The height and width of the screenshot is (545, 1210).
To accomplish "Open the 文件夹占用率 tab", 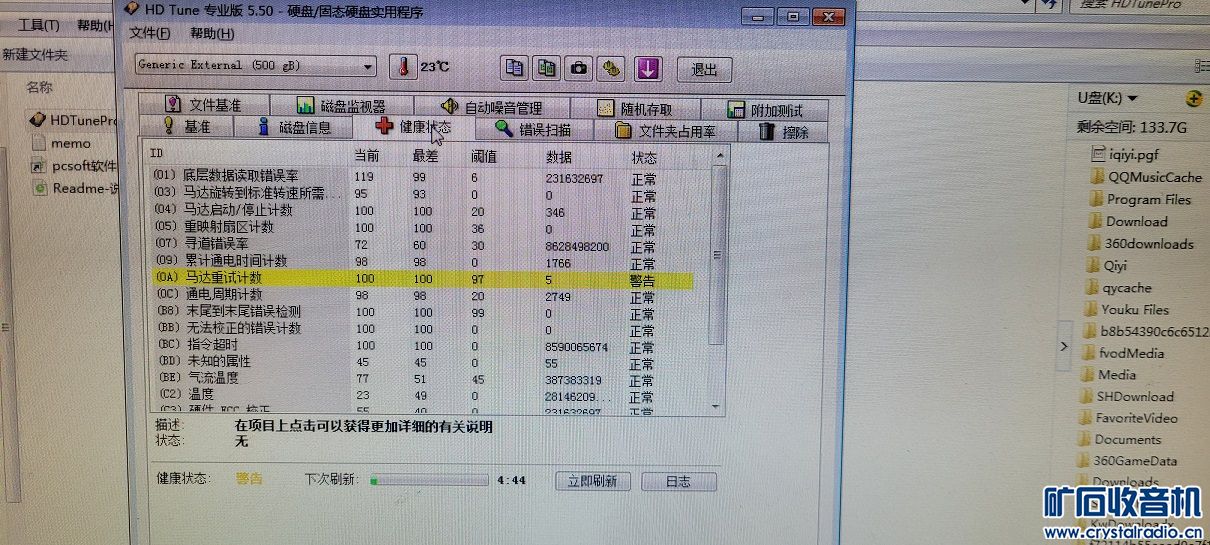I will coord(665,131).
